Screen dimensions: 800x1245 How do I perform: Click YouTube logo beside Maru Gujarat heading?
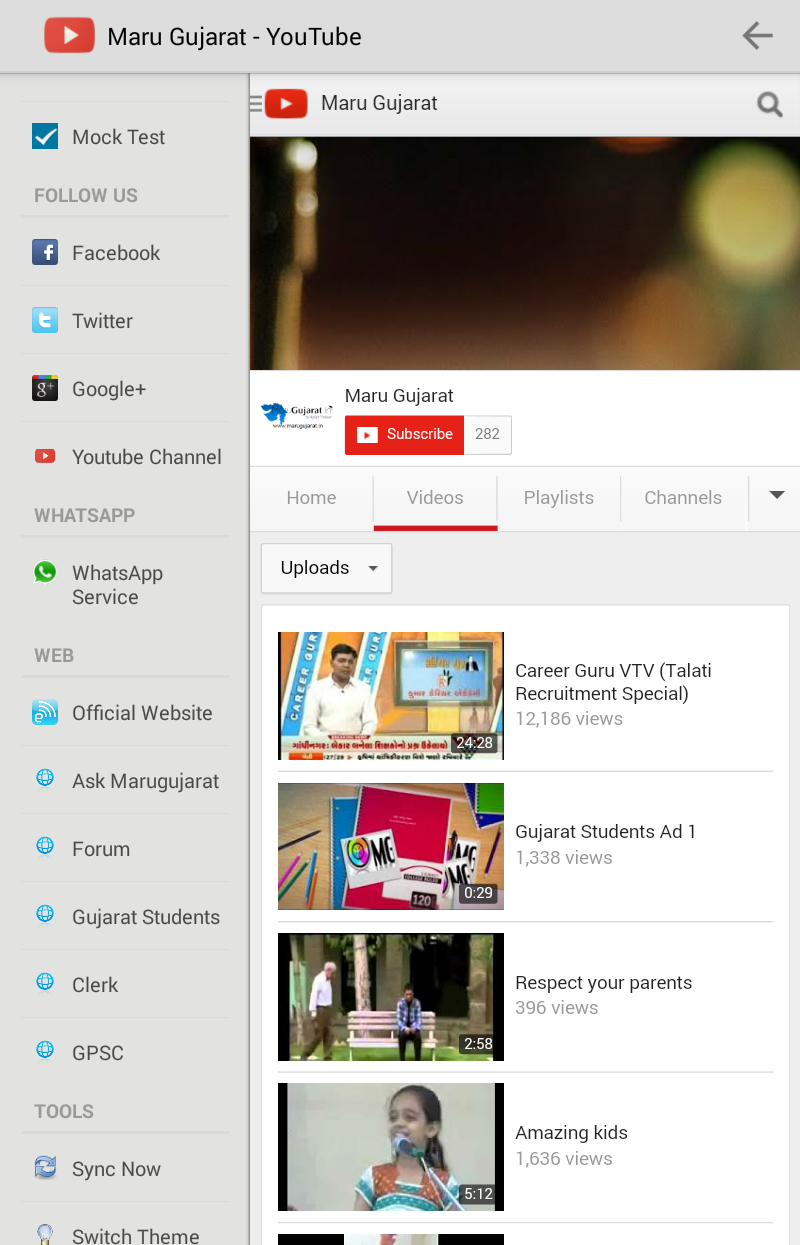point(286,104)
